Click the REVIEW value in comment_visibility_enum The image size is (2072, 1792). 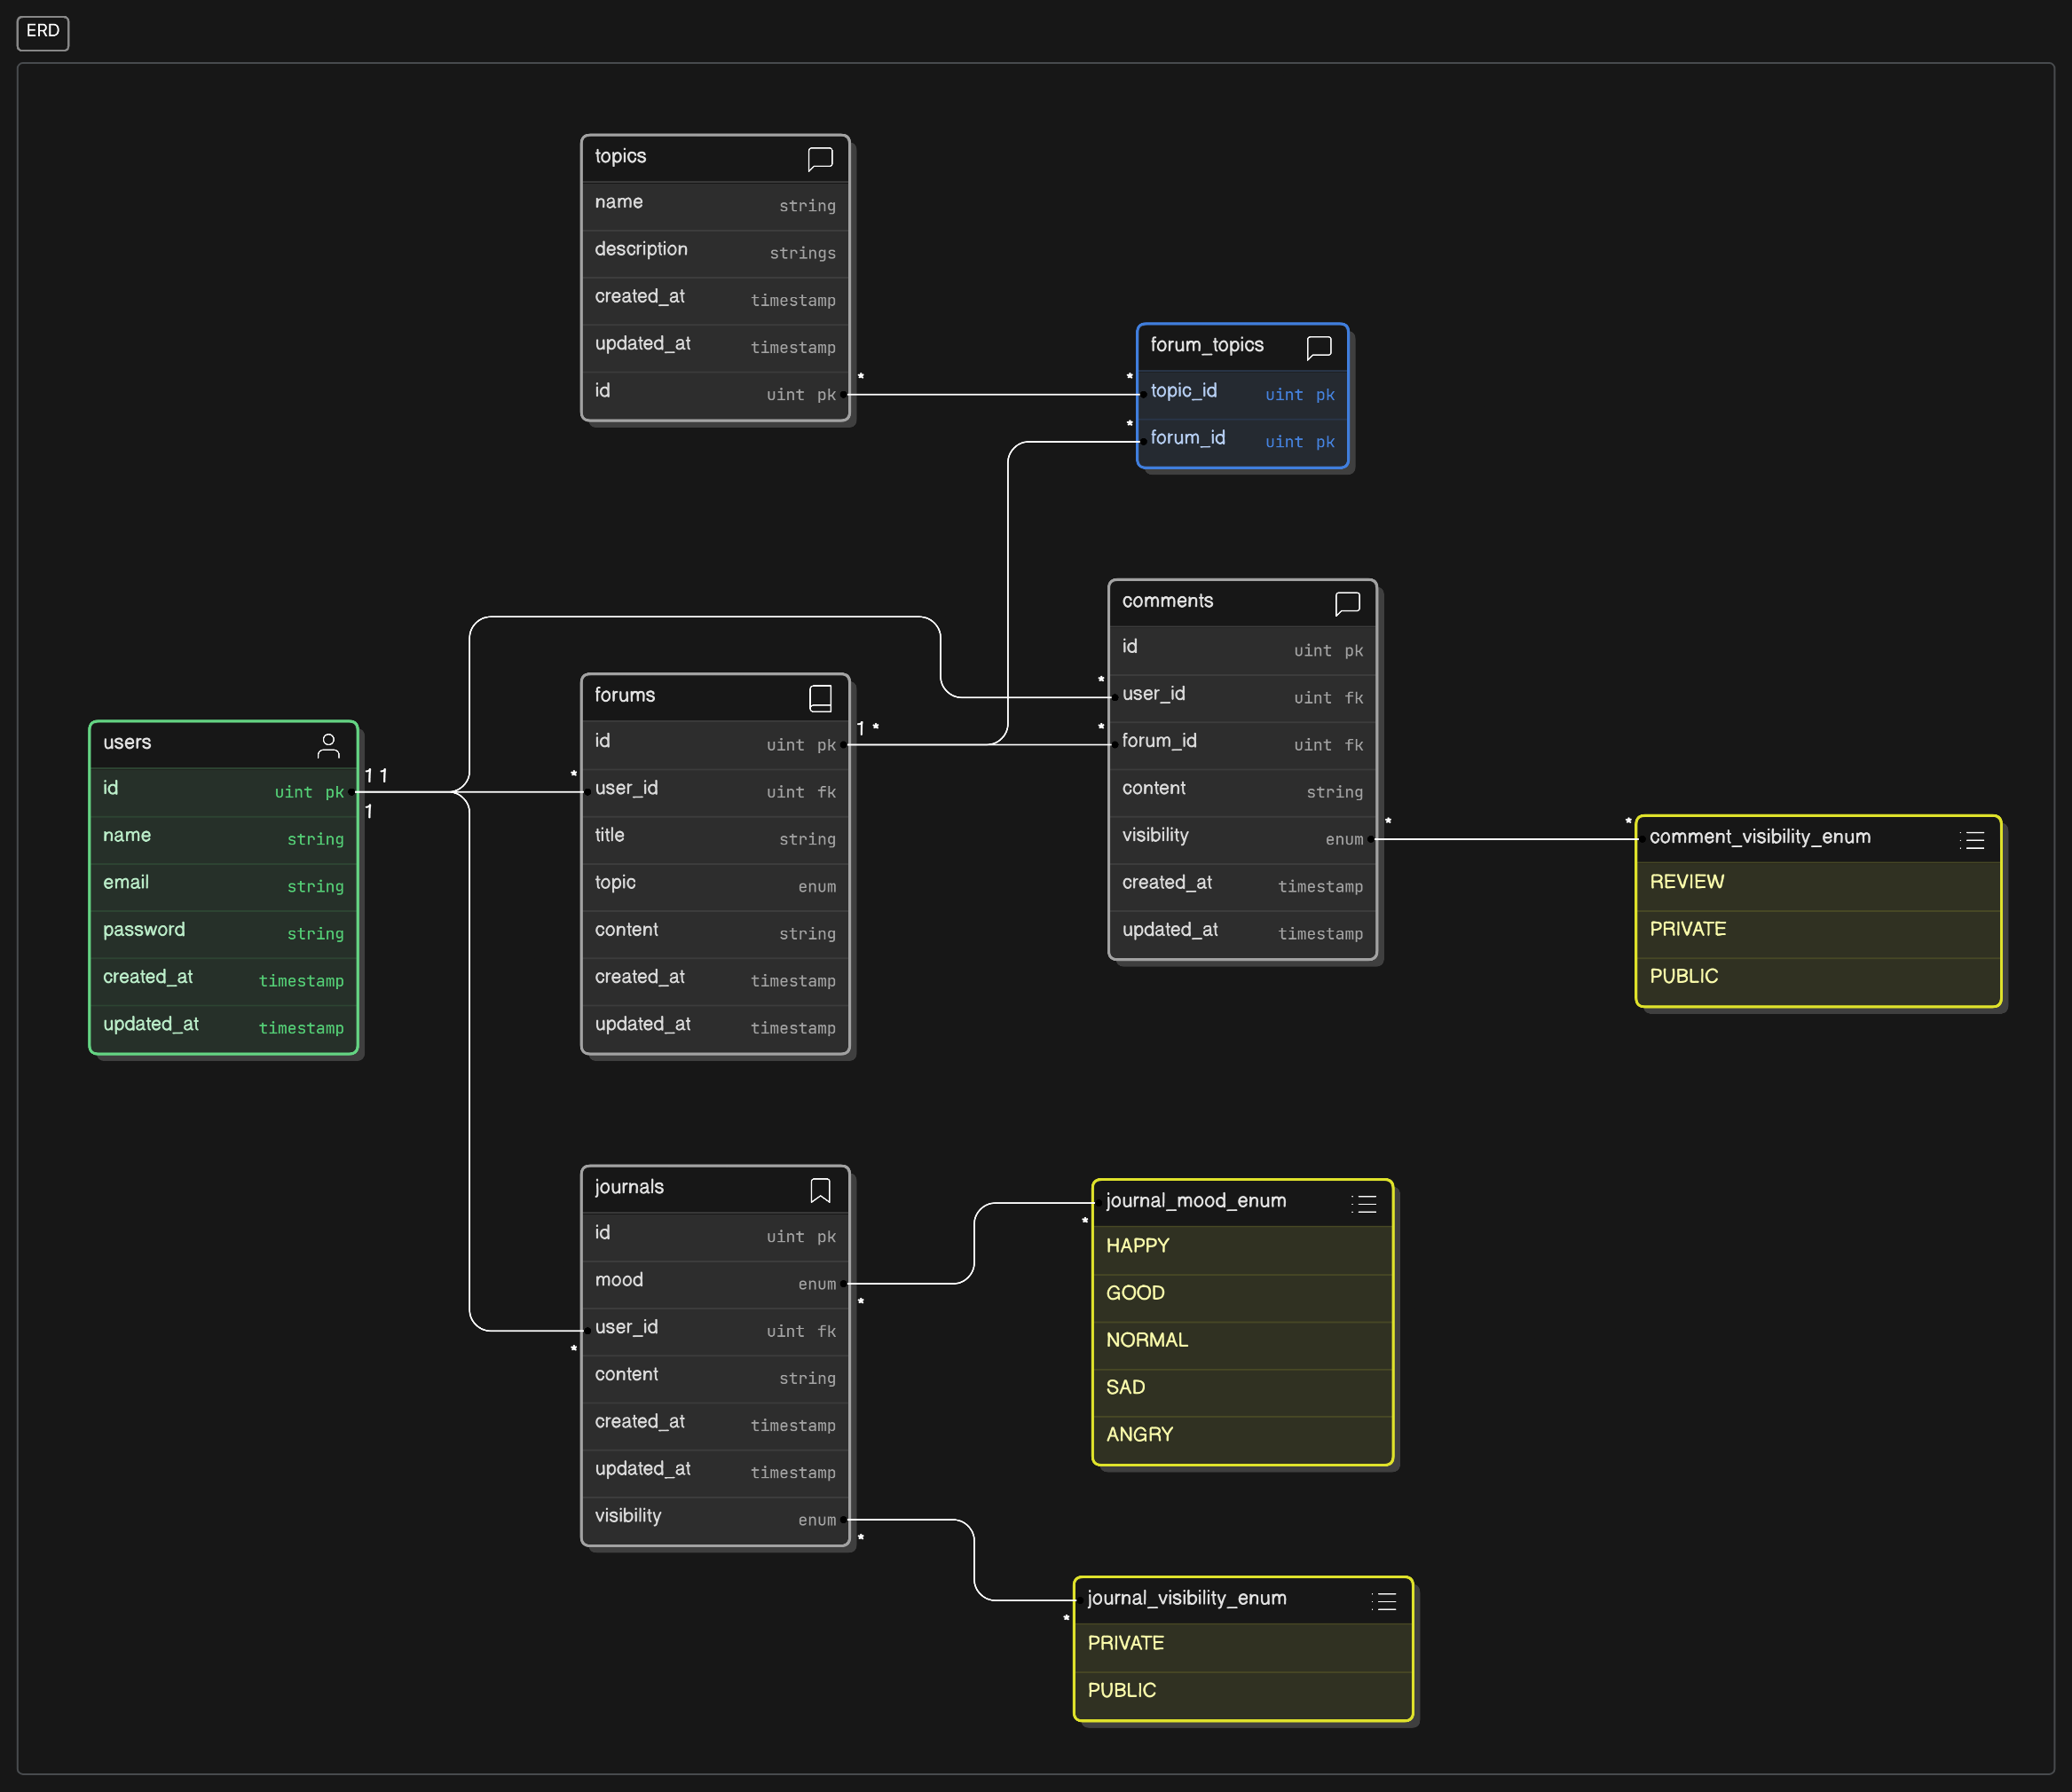tap(1817, 883)
